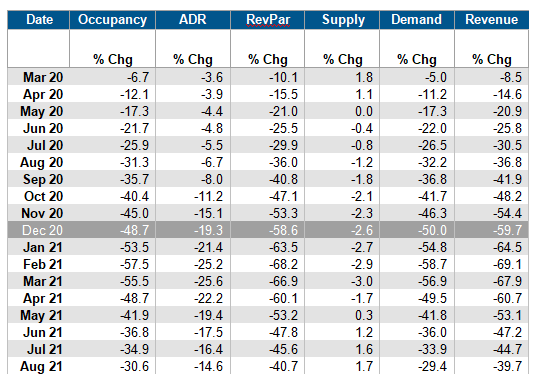The image size is (541, 388).
Task: Click the Revenue column header
Action: point(492,20)
